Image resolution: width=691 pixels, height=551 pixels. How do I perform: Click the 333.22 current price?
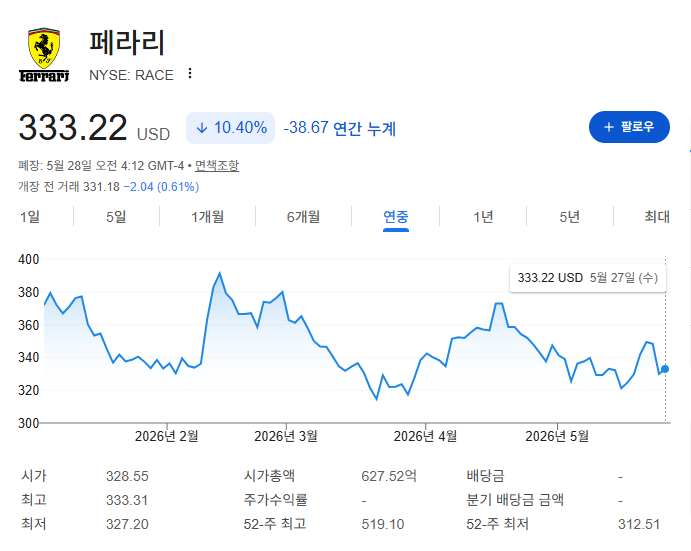click(73, 128)
